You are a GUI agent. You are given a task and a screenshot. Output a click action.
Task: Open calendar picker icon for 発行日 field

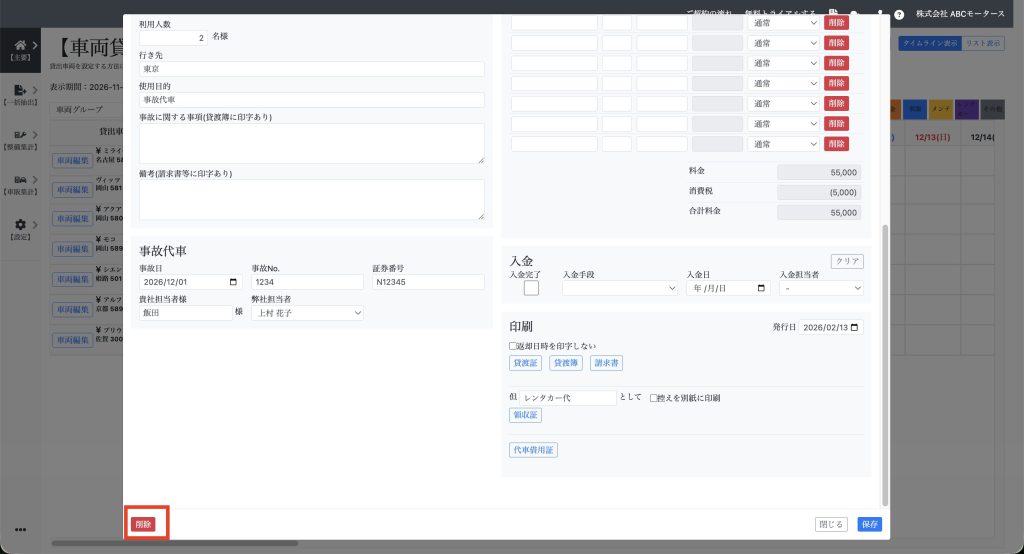[x=854, y=327]
